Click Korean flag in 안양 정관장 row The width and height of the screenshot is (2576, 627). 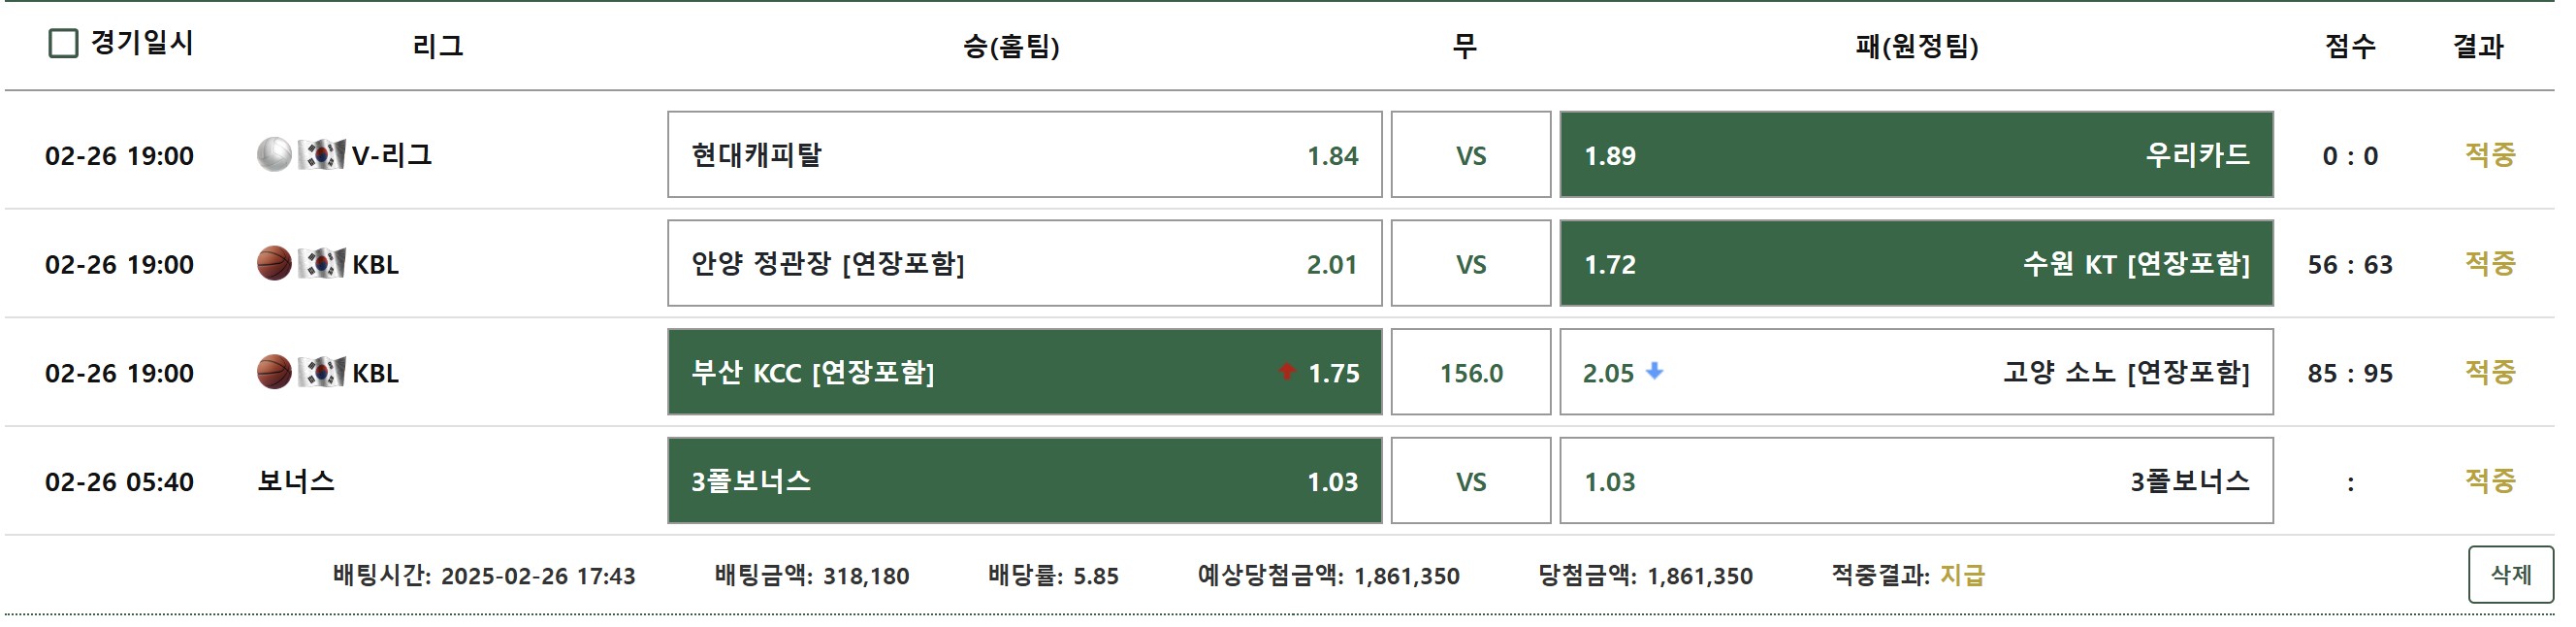coord(321,264)
